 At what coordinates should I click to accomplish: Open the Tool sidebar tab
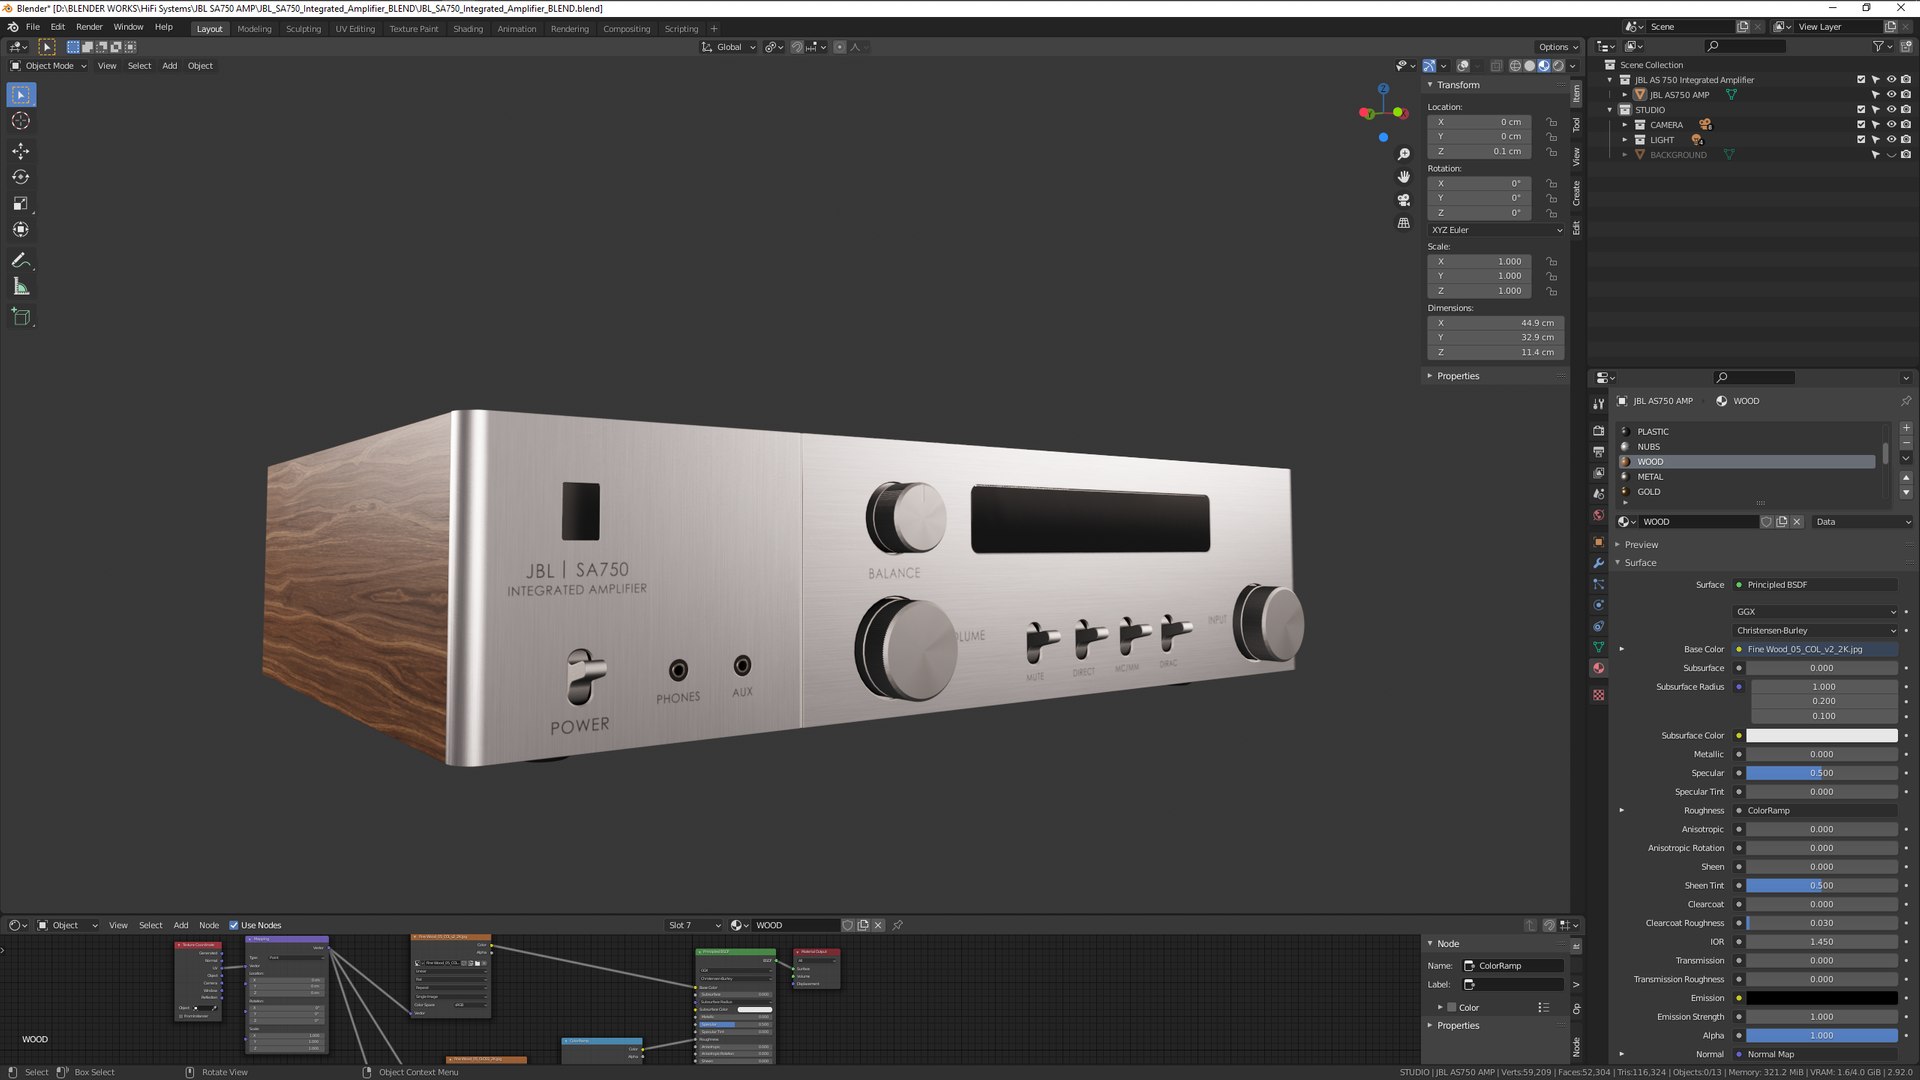[x=1577, y=125]
